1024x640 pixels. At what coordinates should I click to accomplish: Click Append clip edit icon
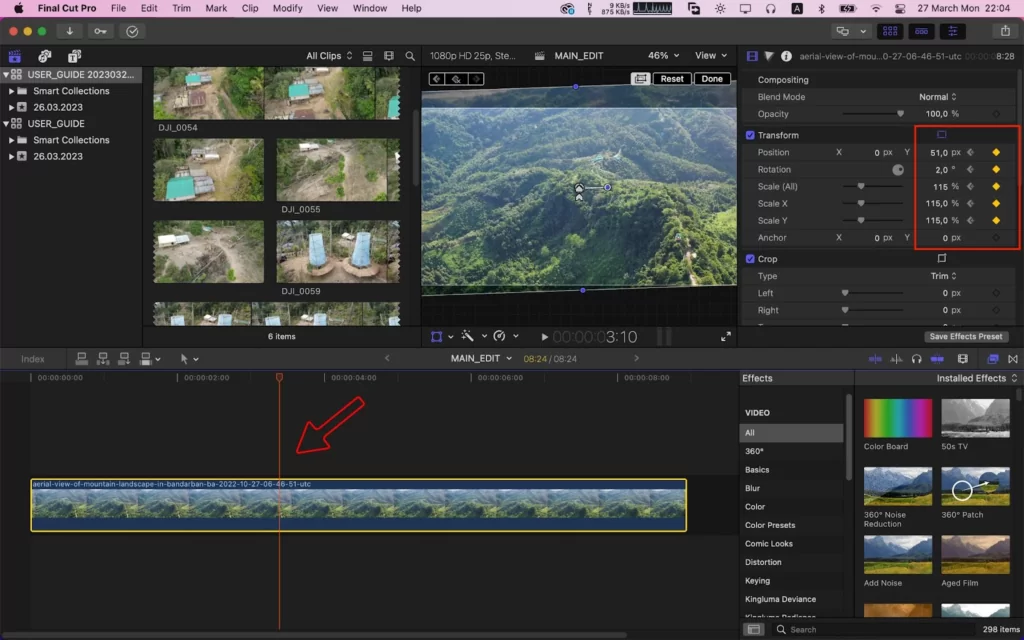click(x=123, y=359)
